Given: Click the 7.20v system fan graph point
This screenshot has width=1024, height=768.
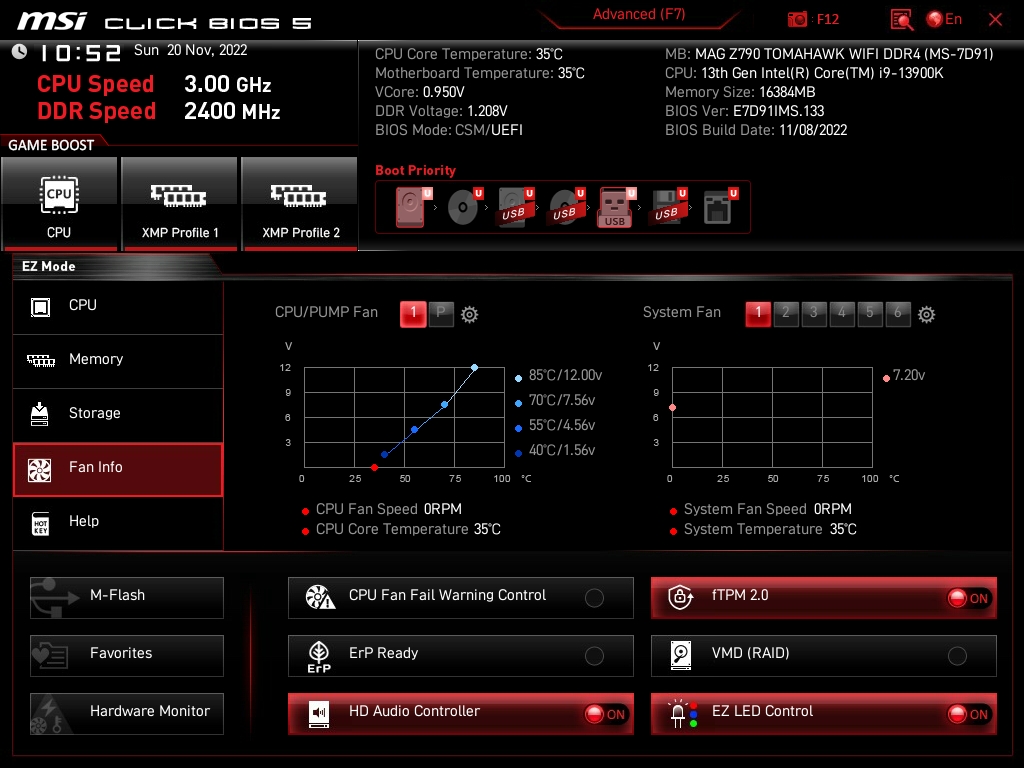Looking at the screenshot, I should tap(673, 408).
